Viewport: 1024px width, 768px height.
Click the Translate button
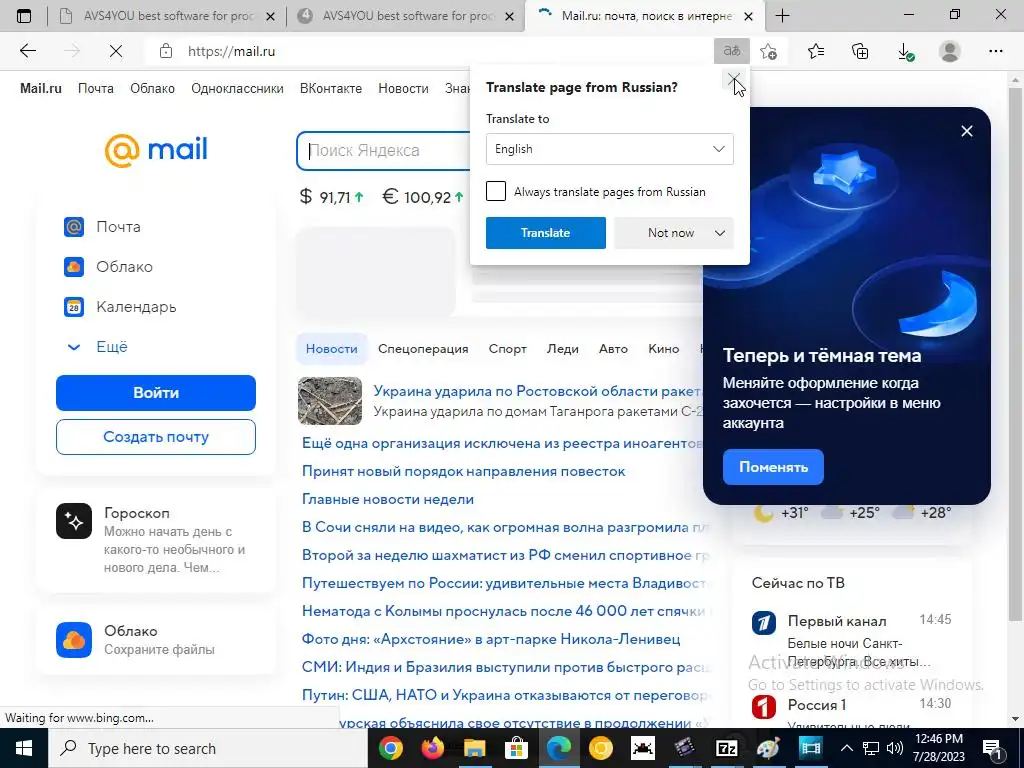coord(545,233)
